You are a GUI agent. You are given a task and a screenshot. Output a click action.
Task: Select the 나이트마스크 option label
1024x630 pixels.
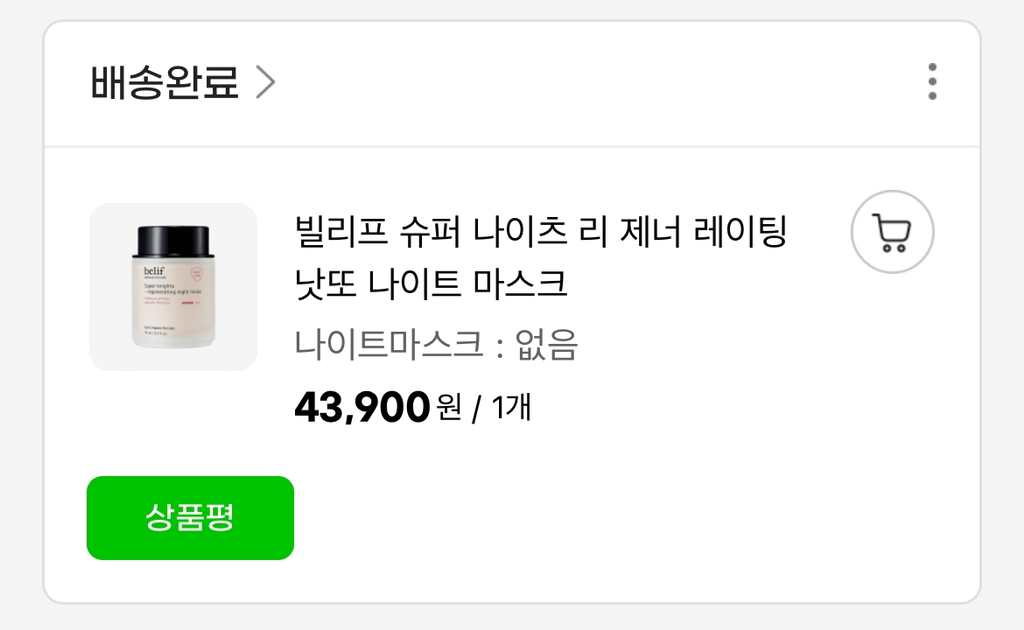point(389,345)
